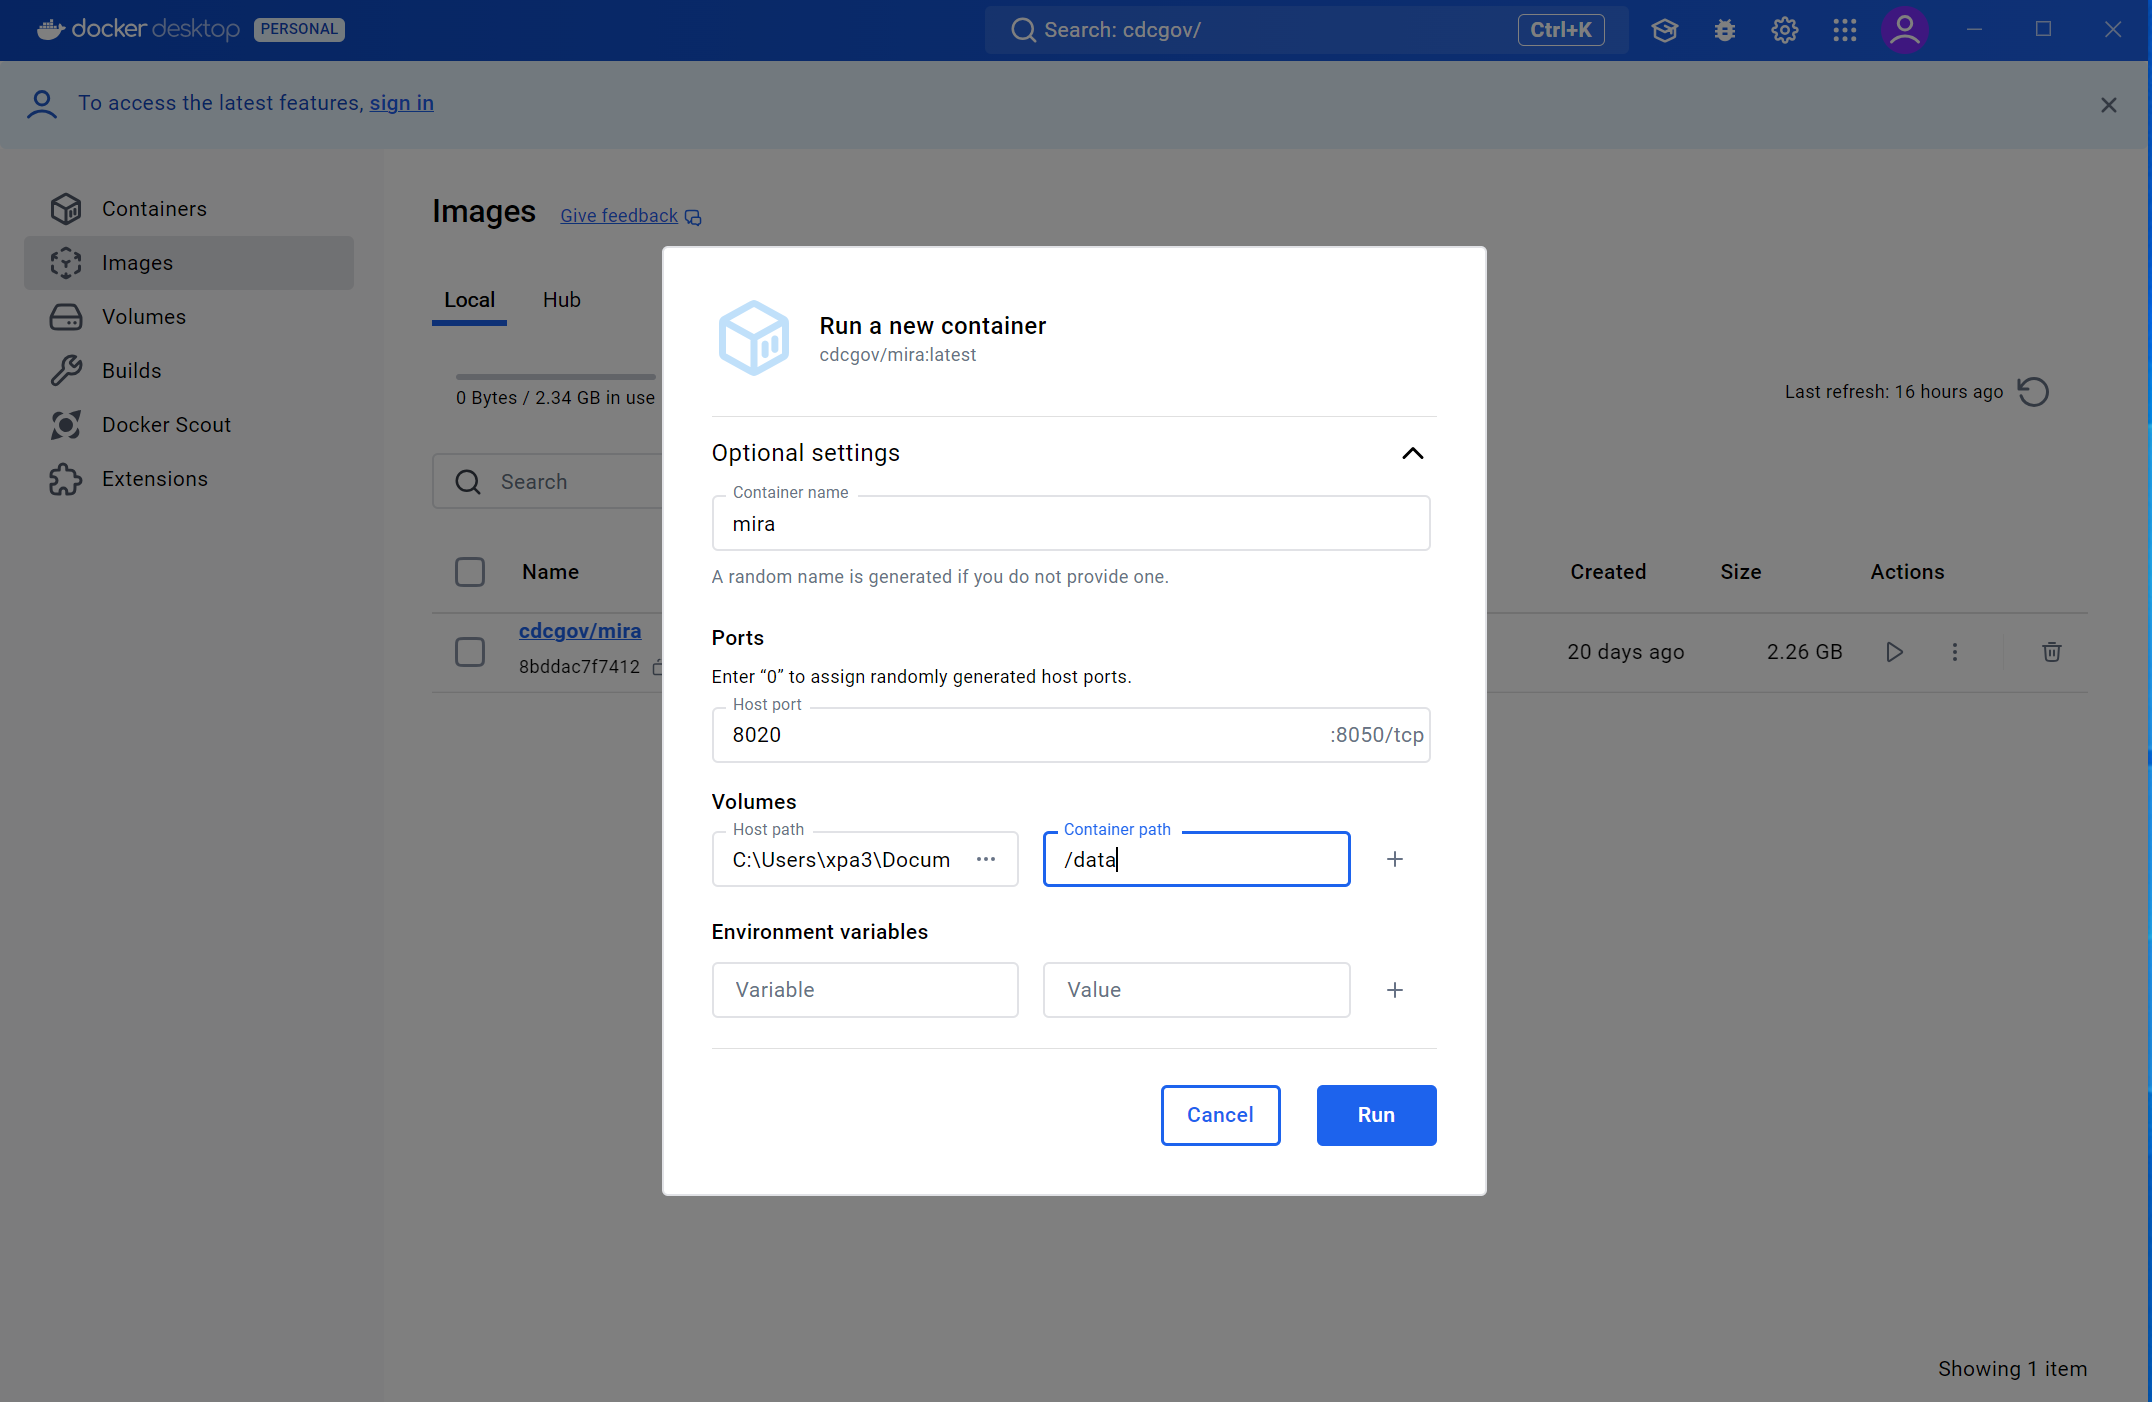The width and height of the screenshot is (2152, 1402).
Task: Switch to the Hub tab
Action: coord(562,300)
